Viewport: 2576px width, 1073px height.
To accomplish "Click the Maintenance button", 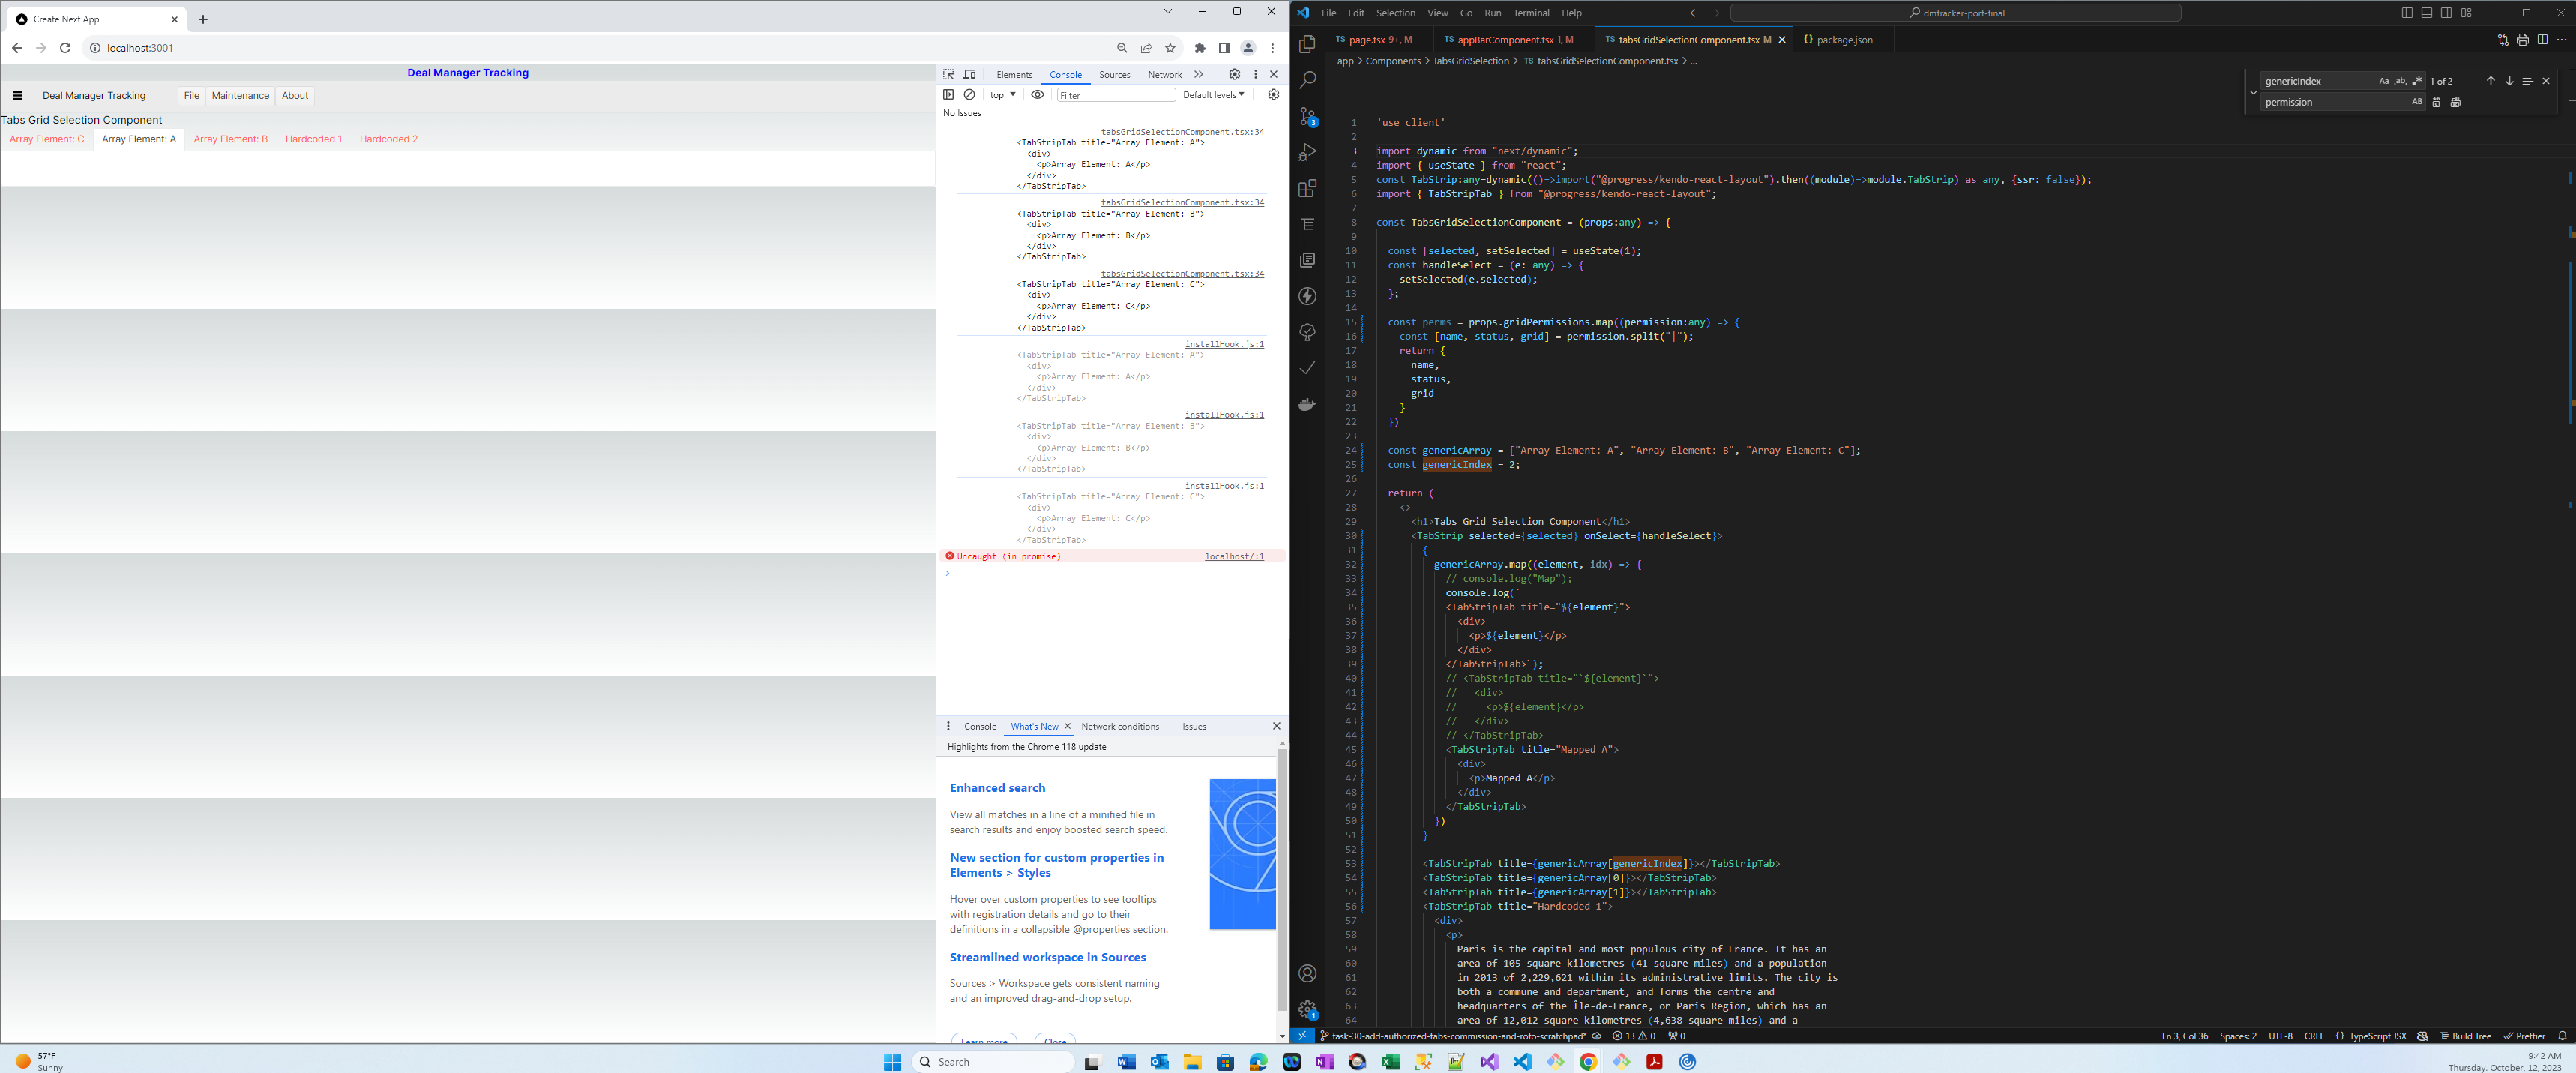I will 240,96.
